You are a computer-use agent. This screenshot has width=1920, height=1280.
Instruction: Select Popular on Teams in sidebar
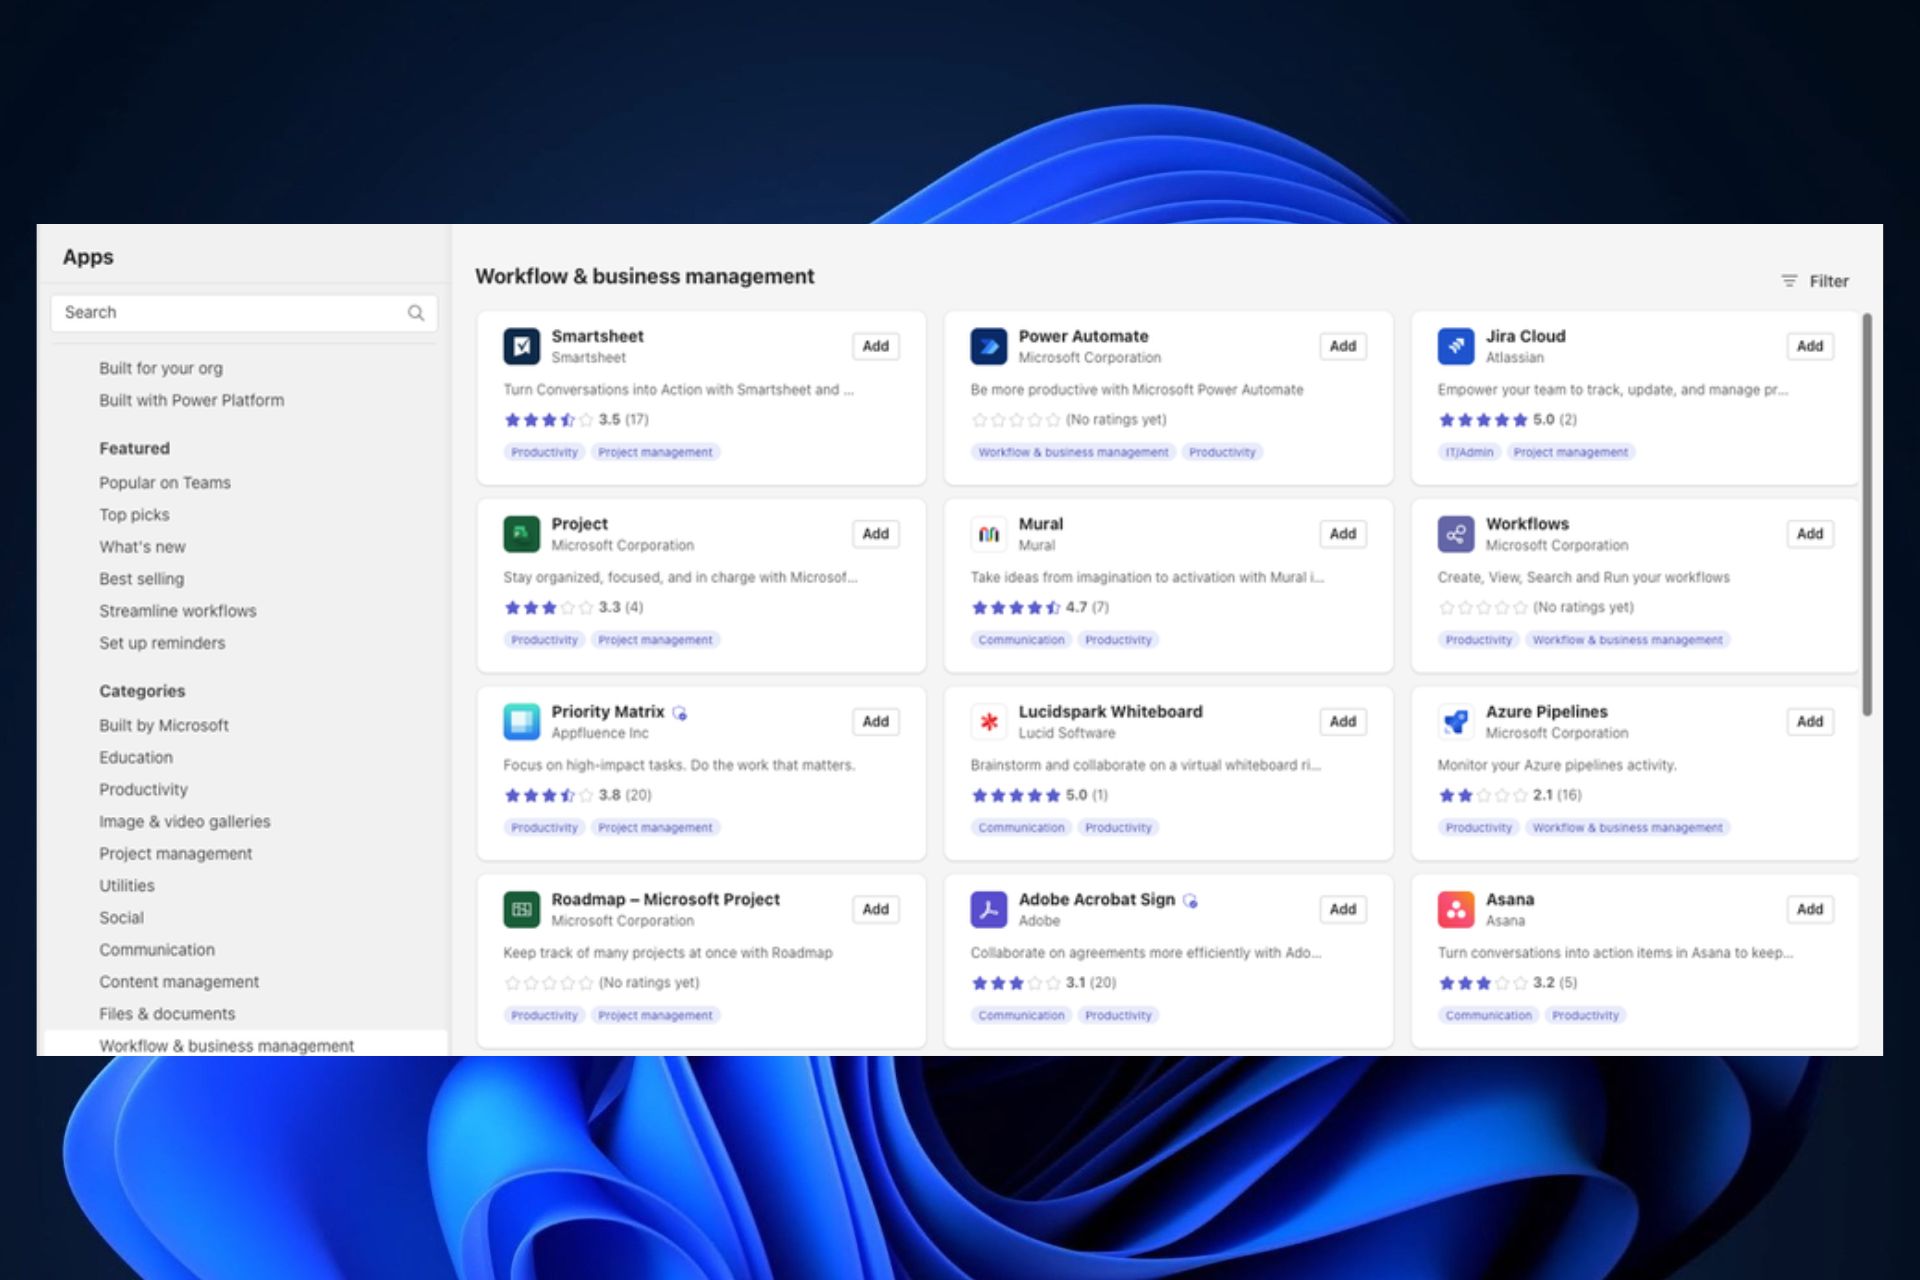(x=165, y=483)
